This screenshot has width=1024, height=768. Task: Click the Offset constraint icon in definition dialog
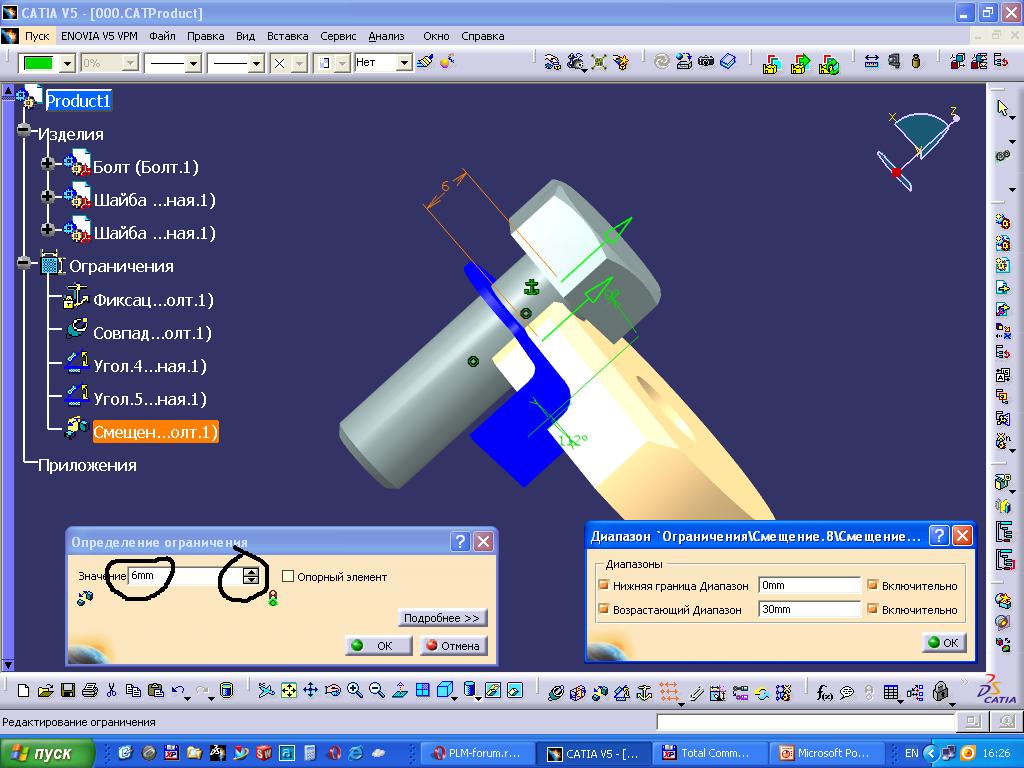click(85, 598)
